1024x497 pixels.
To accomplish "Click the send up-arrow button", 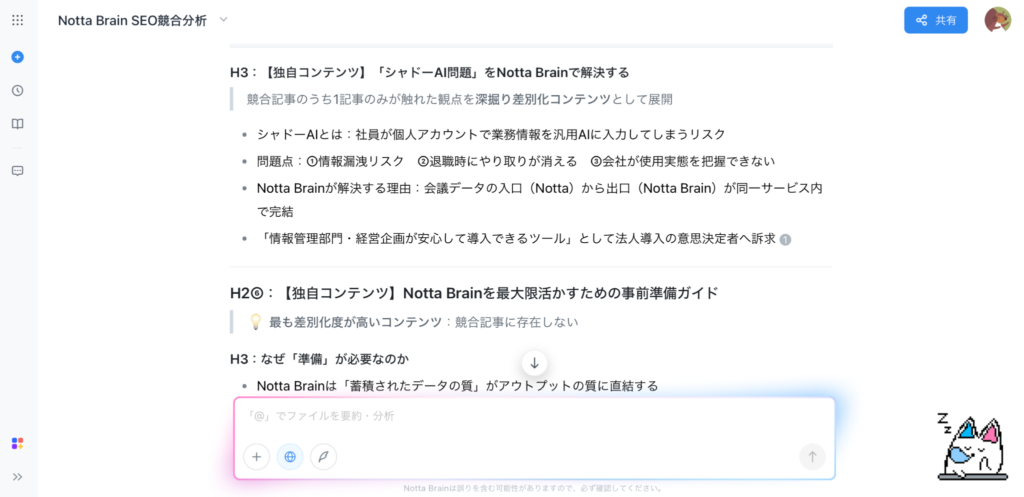I will [x=812, y=457].
